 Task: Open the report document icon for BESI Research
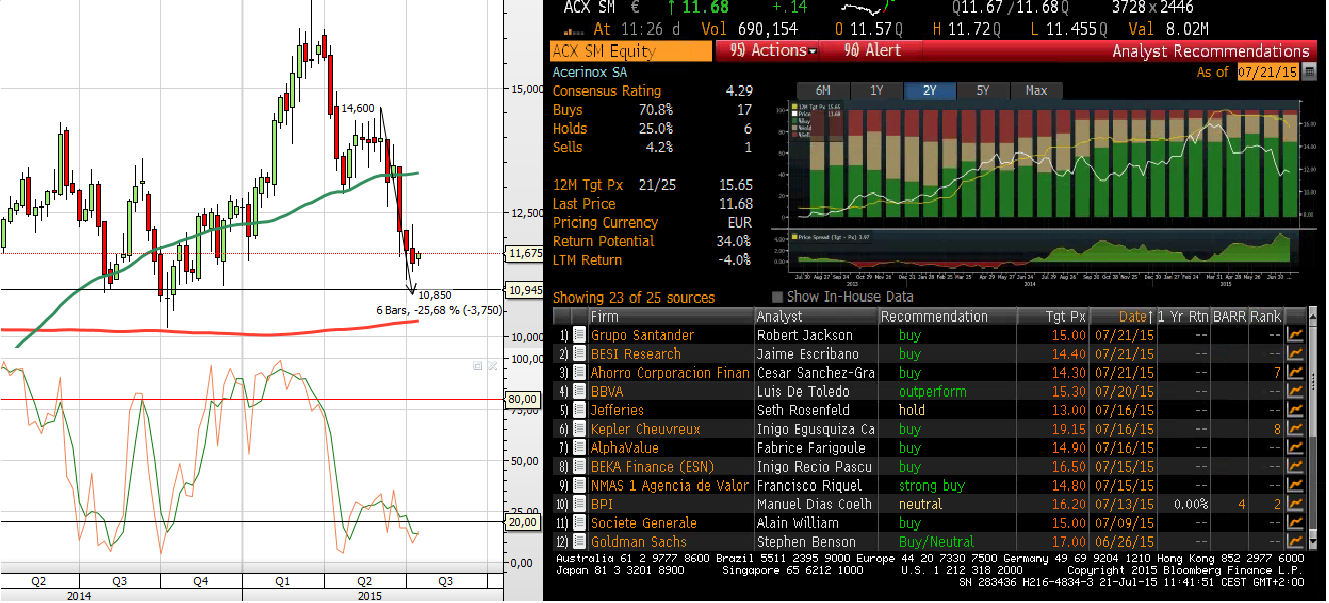(579, 354)
